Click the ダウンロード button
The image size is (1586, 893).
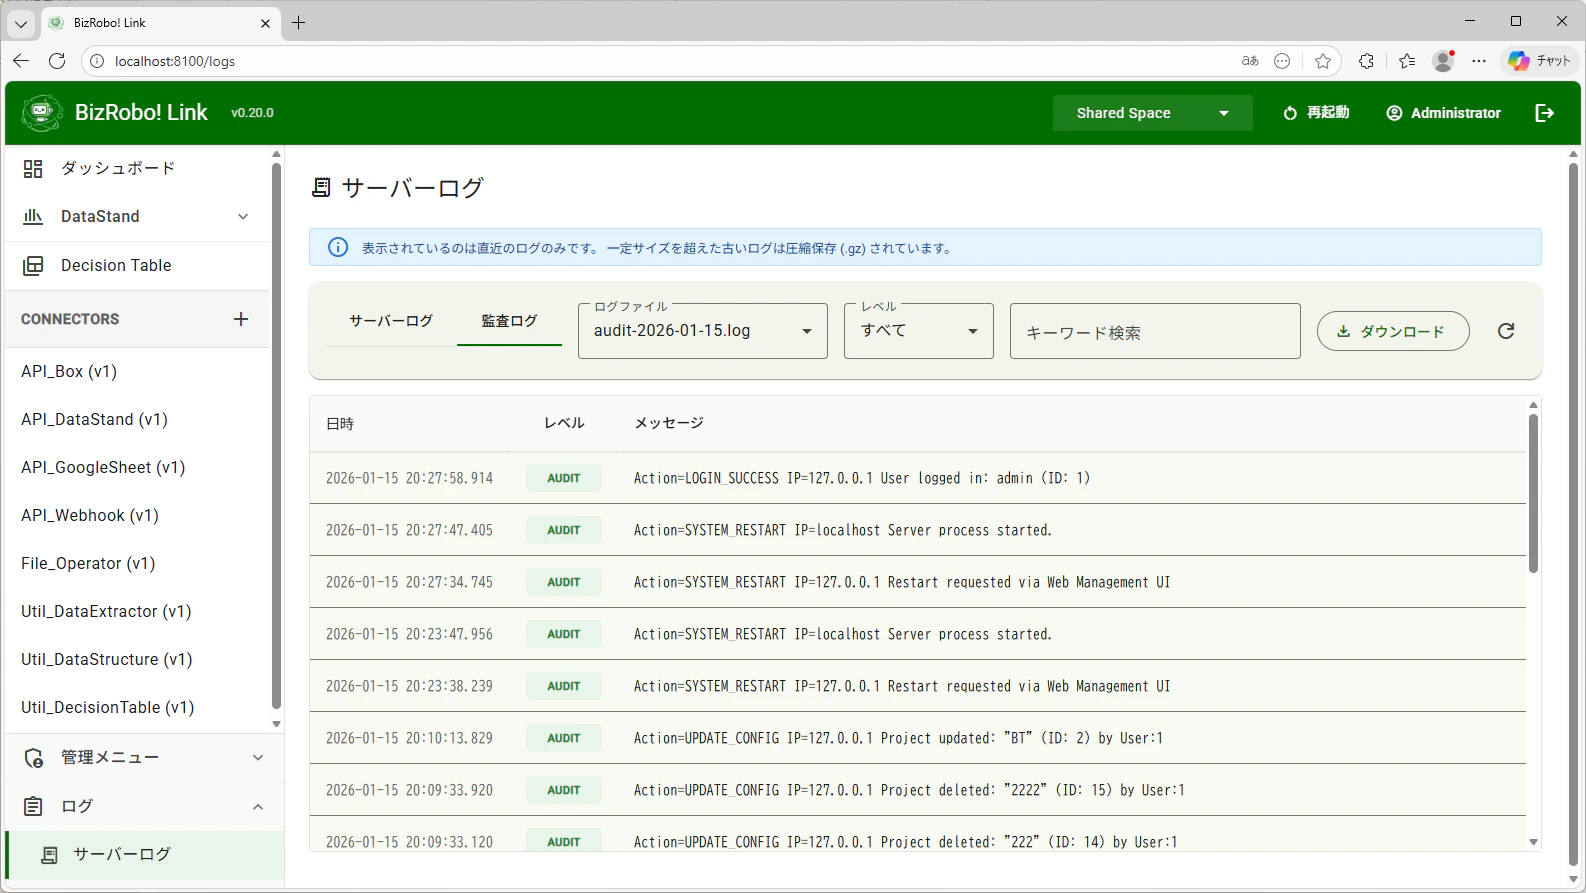click(1393, 331)
